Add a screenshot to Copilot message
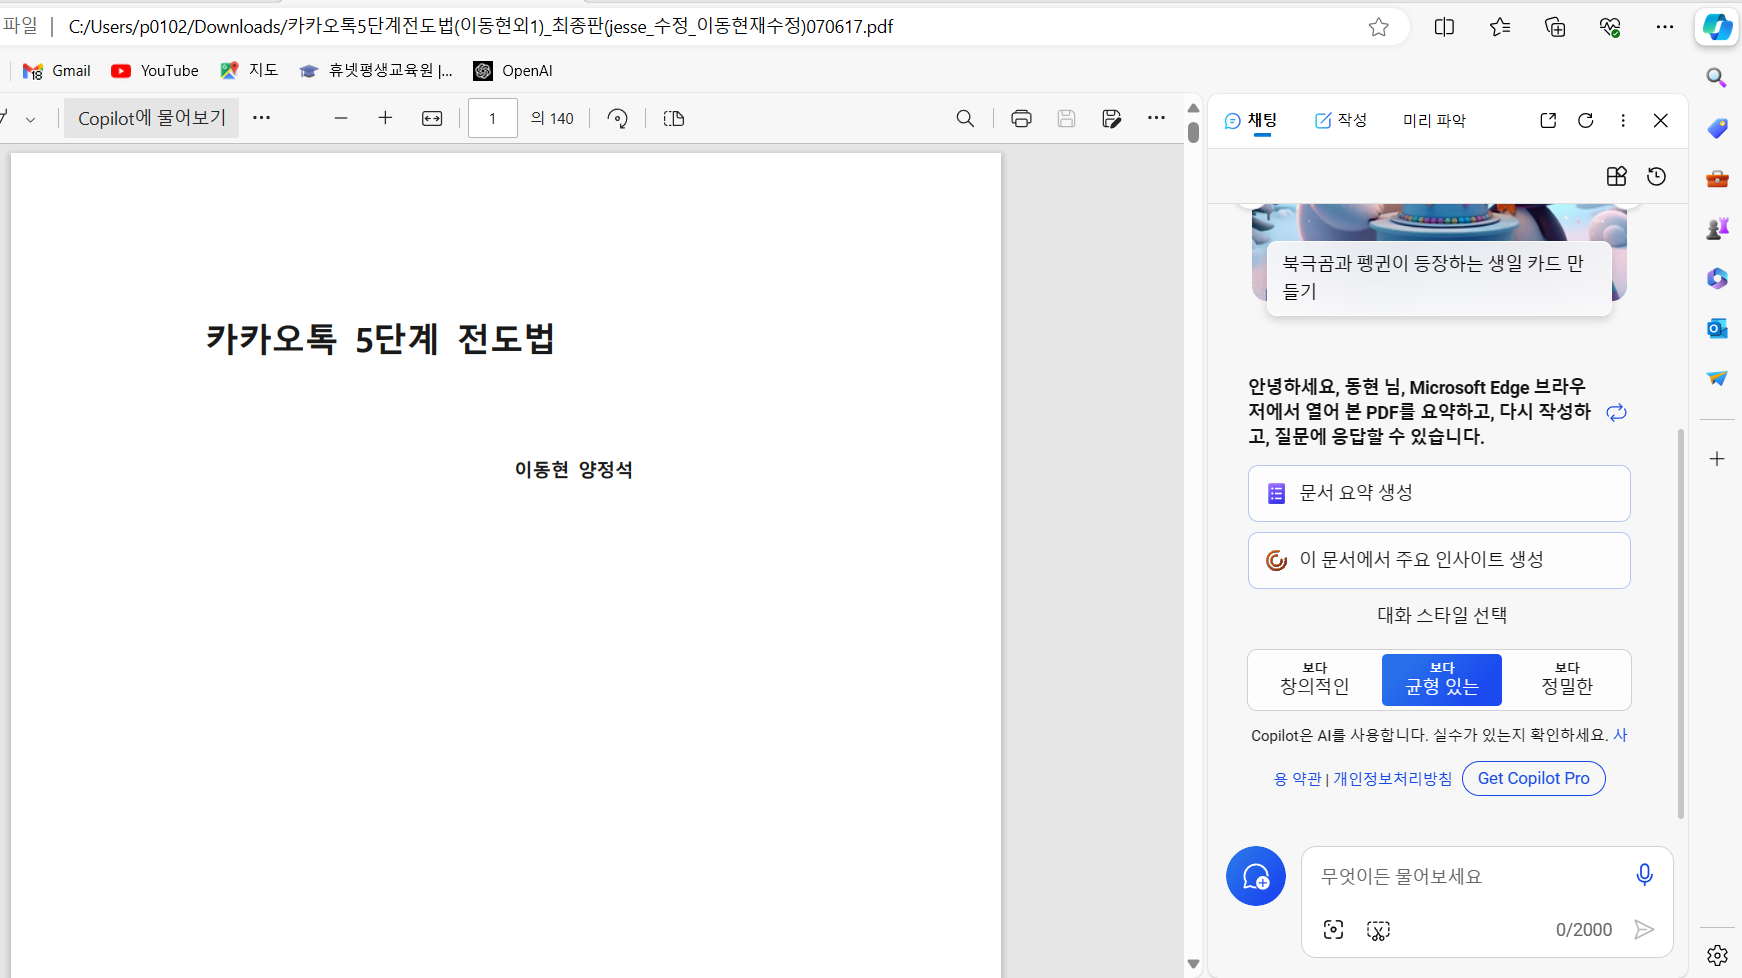 pos(1334,930)
